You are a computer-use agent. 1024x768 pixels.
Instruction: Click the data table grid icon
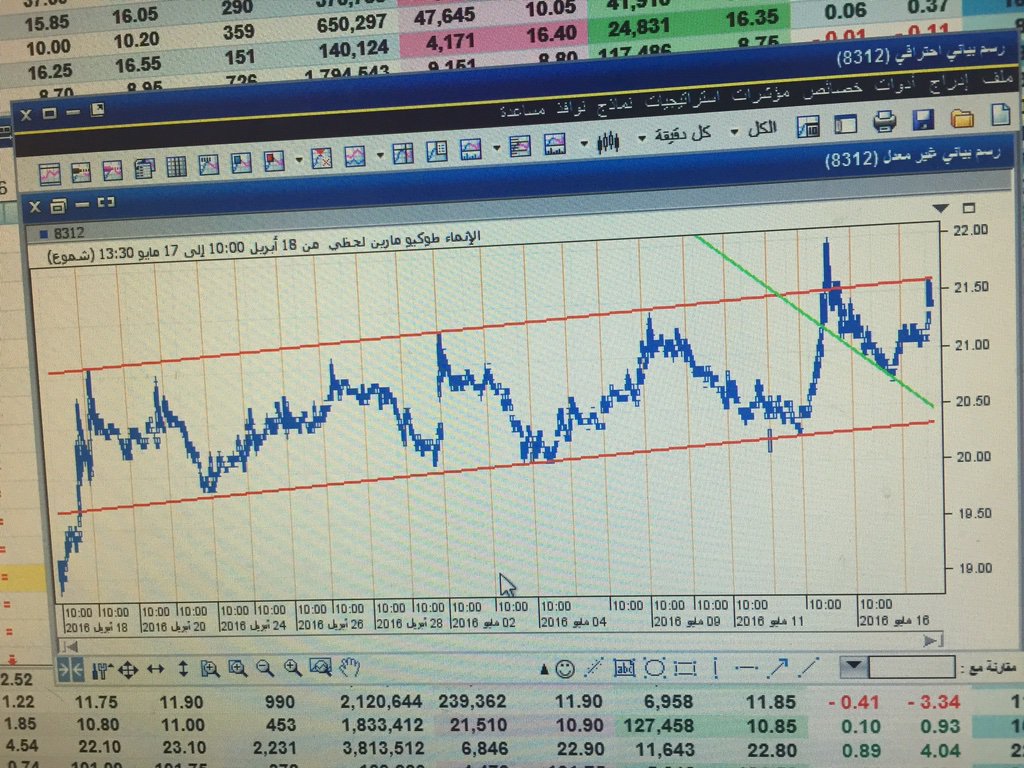point(176,166)
